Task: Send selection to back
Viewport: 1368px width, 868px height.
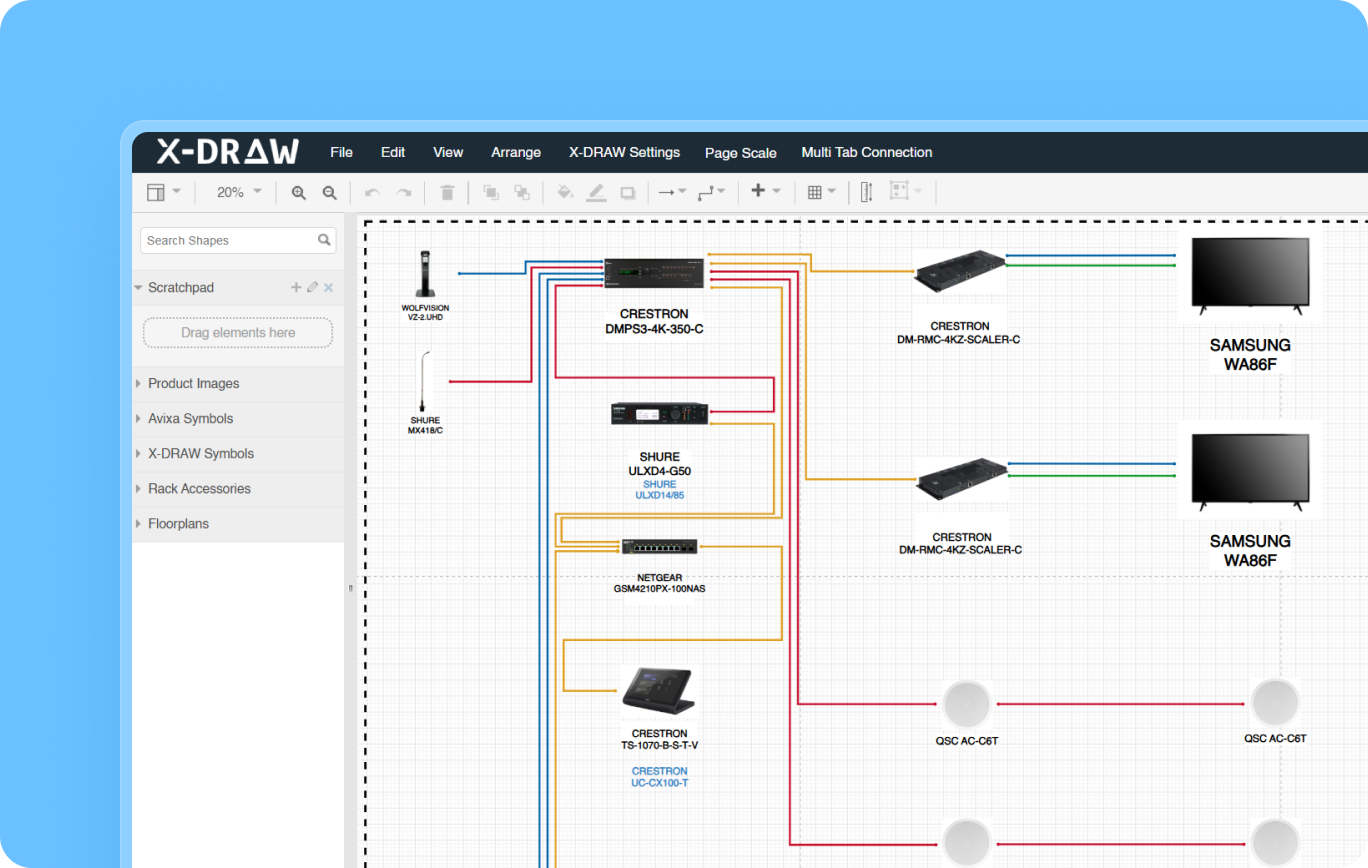Action: 522,192
